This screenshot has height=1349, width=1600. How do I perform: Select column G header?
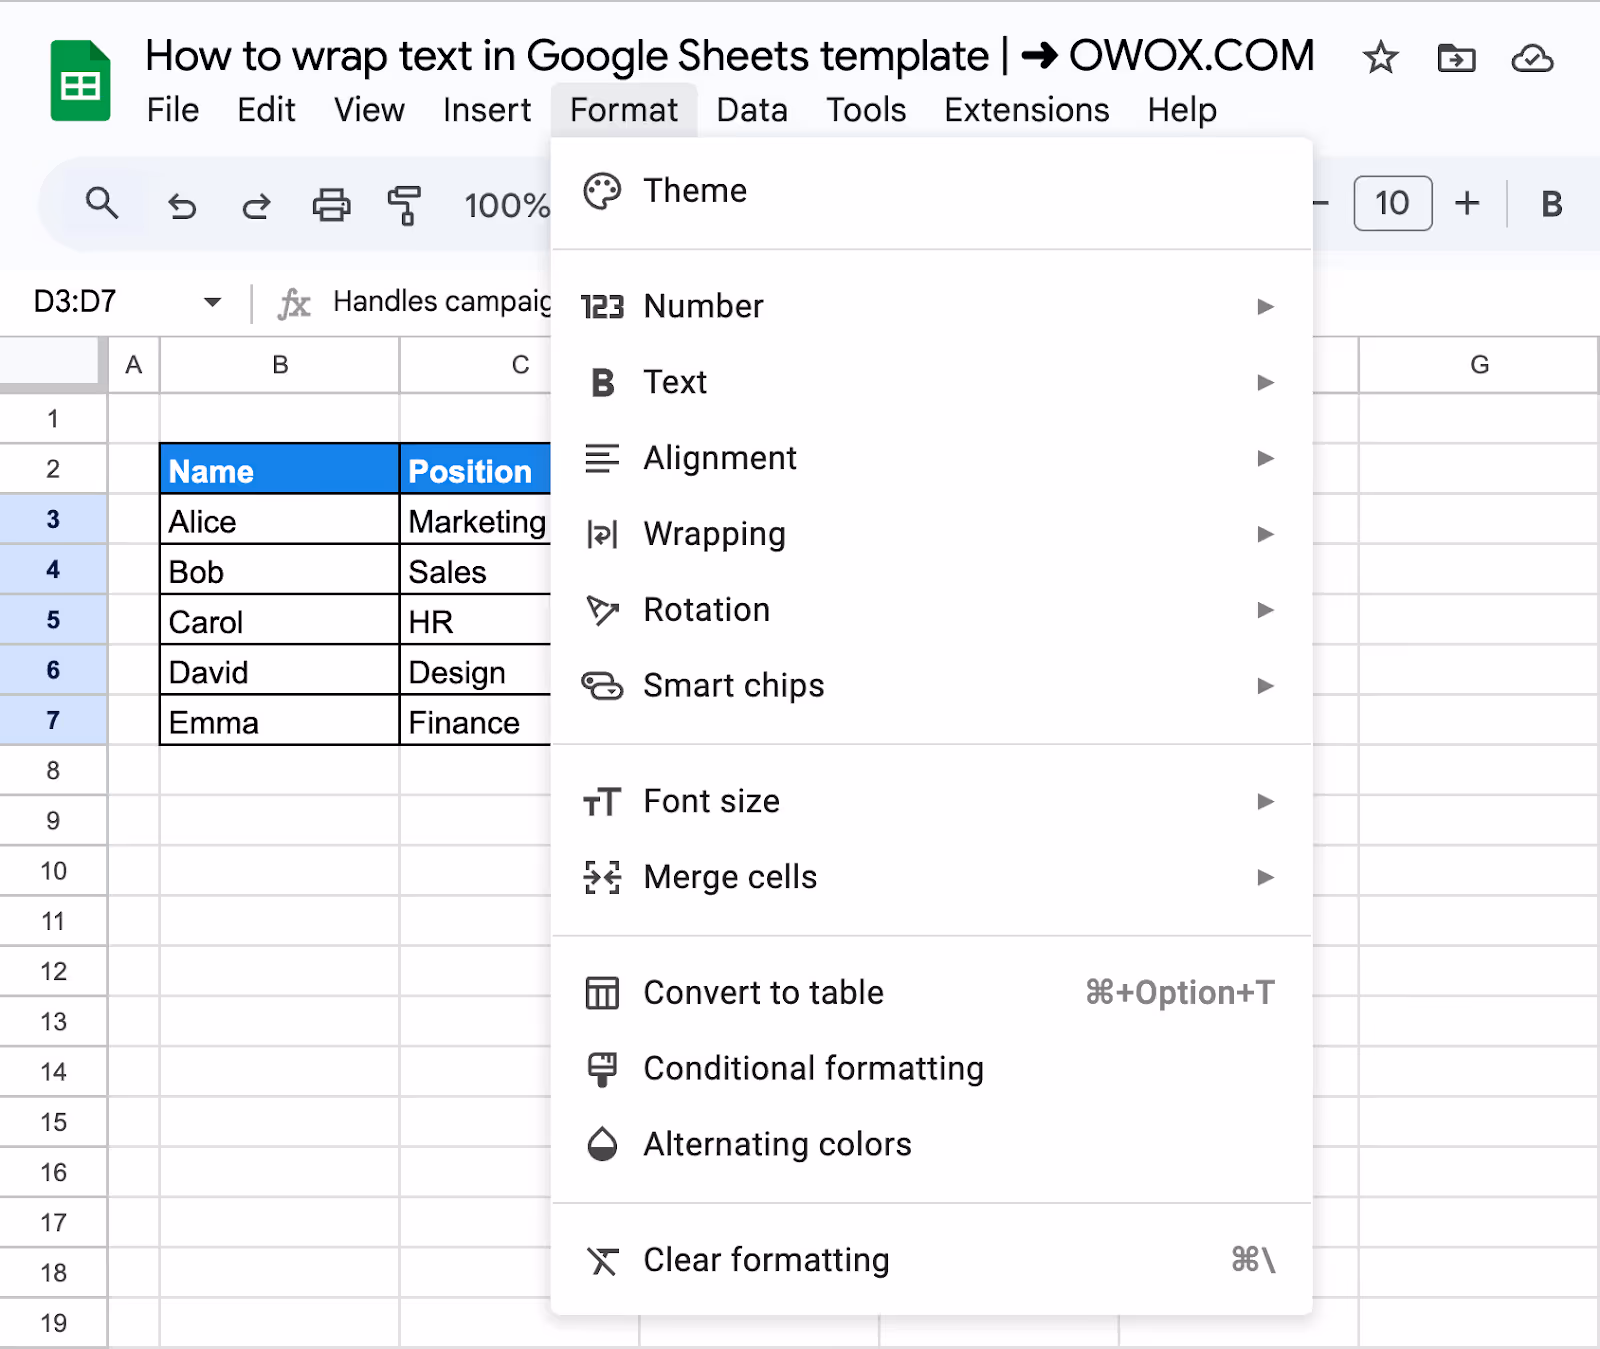tap(1479, 365)
